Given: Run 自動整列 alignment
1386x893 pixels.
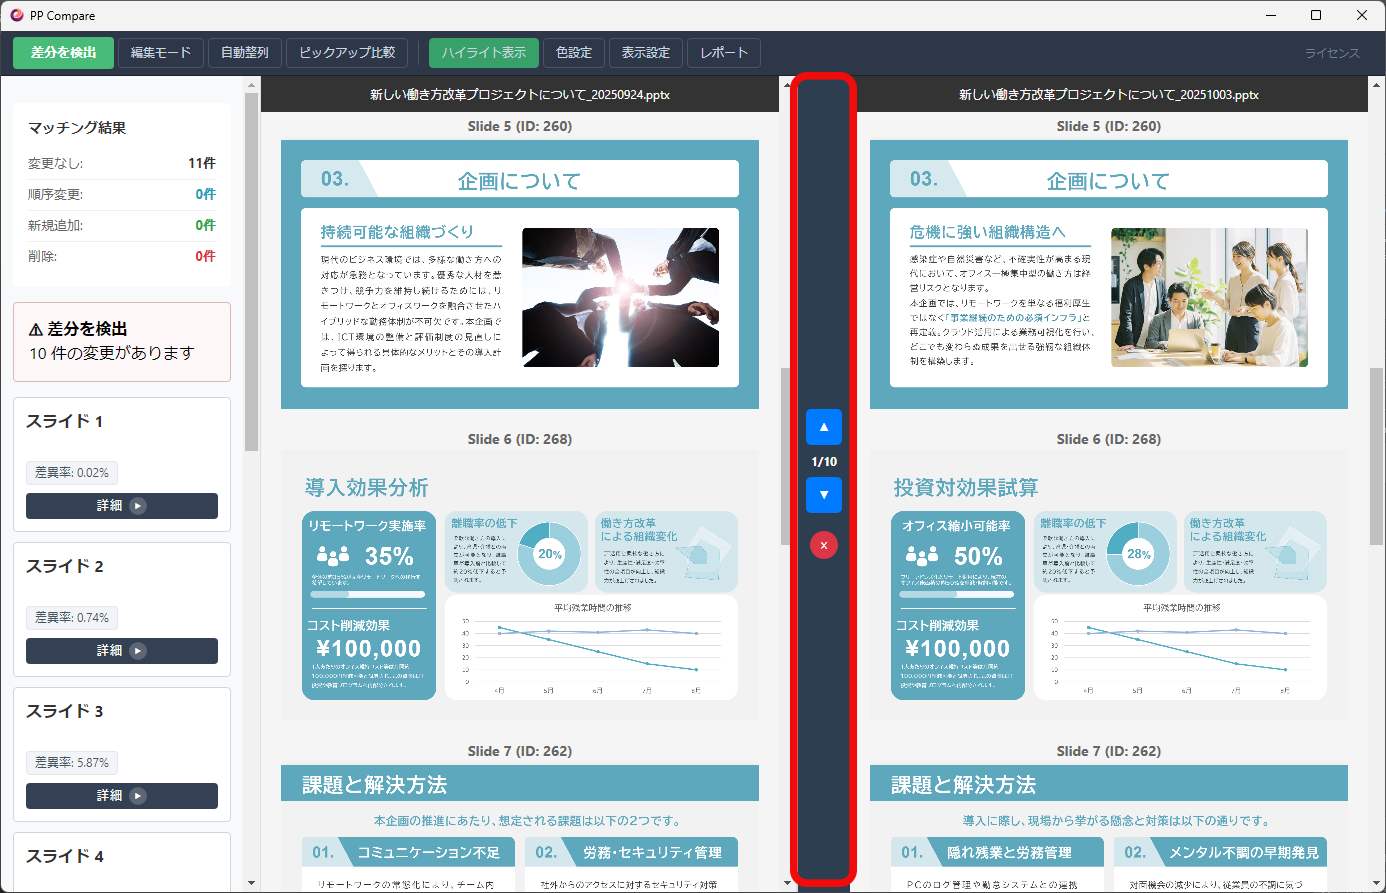Looking at the screenshot, I should point(245,53).
